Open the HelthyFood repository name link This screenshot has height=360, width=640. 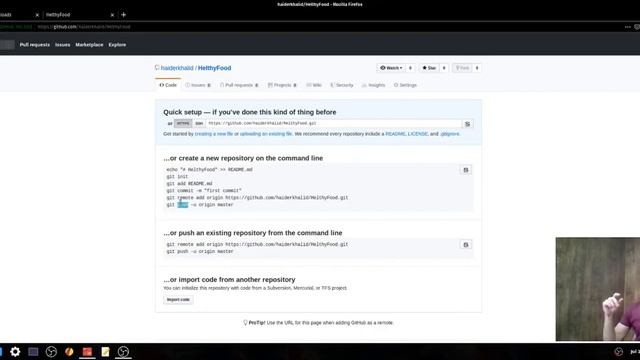pyautogui.click(x=214, y=68)
